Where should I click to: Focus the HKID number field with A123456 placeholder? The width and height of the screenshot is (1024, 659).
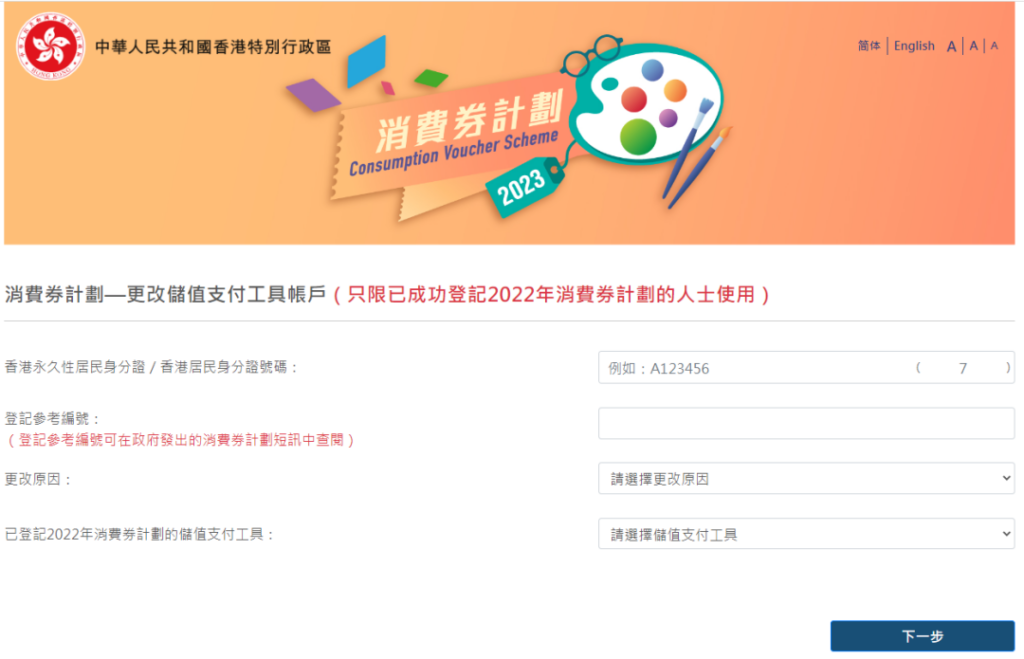pyautogui.click(x=750, y=368)
